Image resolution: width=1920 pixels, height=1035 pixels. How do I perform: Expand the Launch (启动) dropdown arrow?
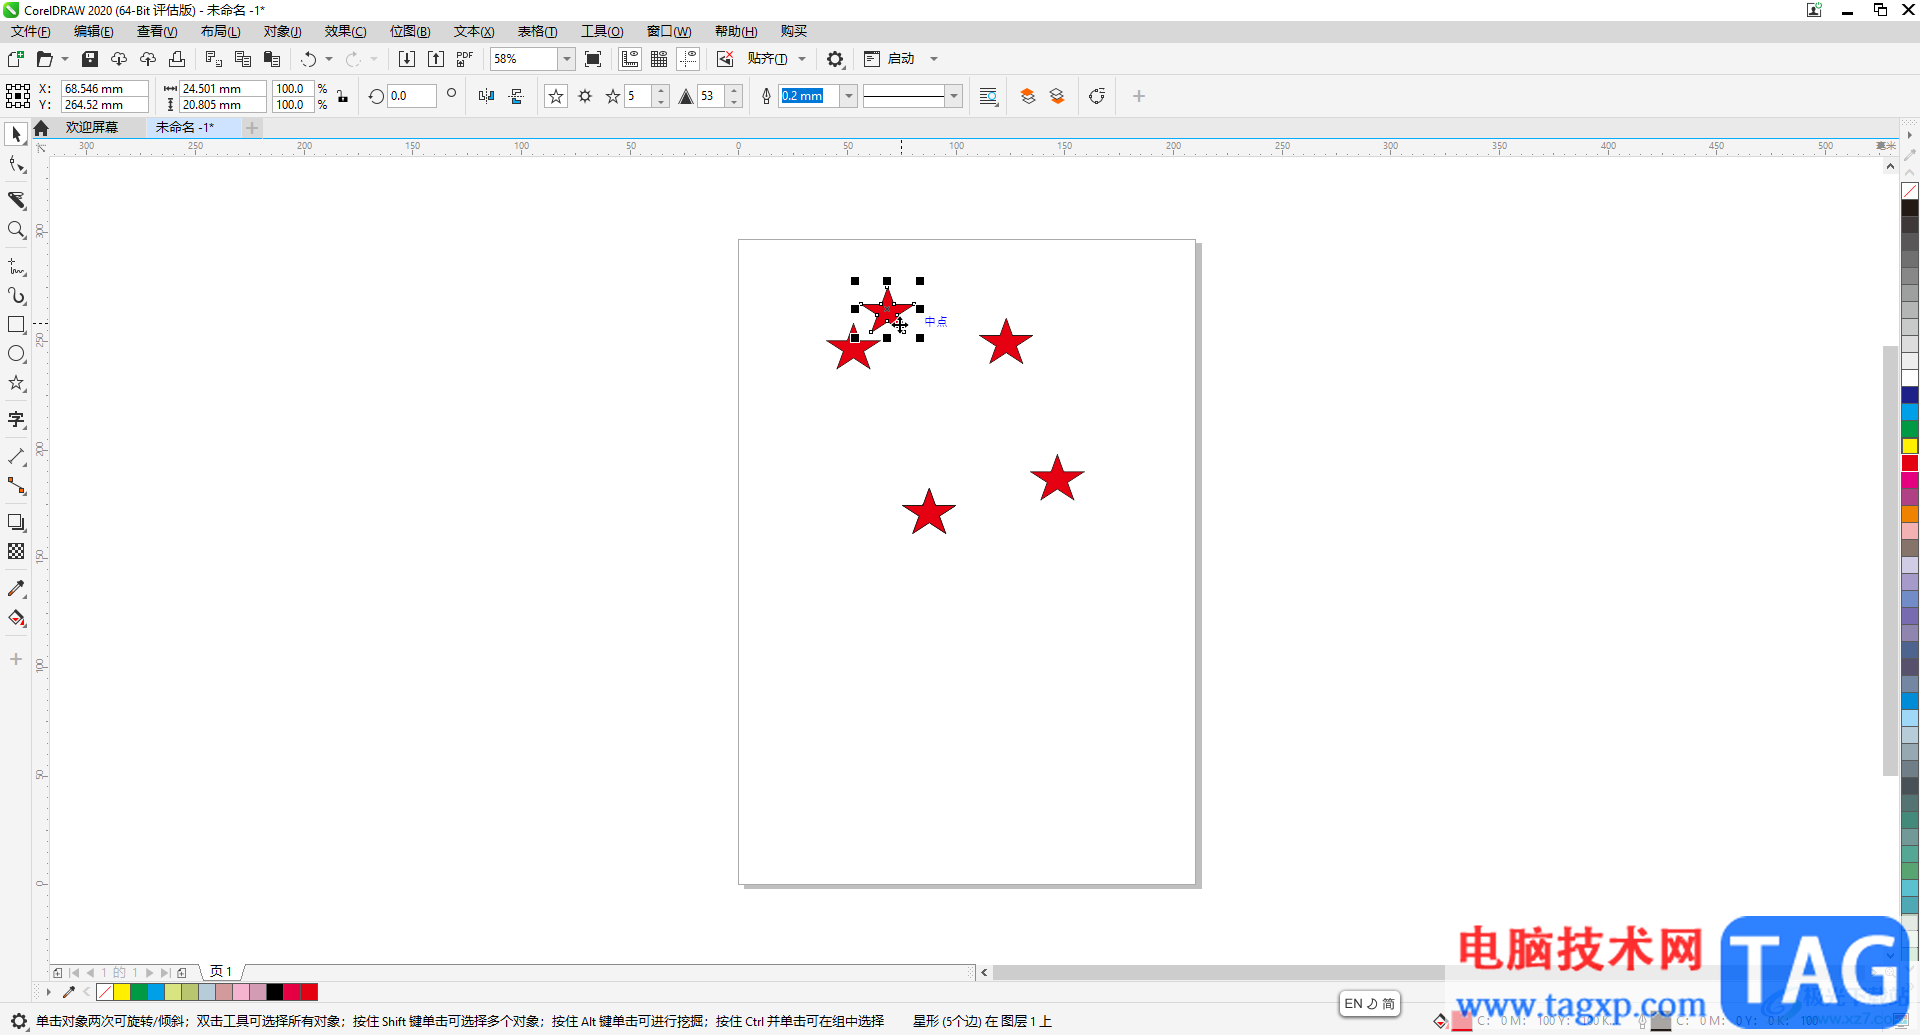(934, 59)
